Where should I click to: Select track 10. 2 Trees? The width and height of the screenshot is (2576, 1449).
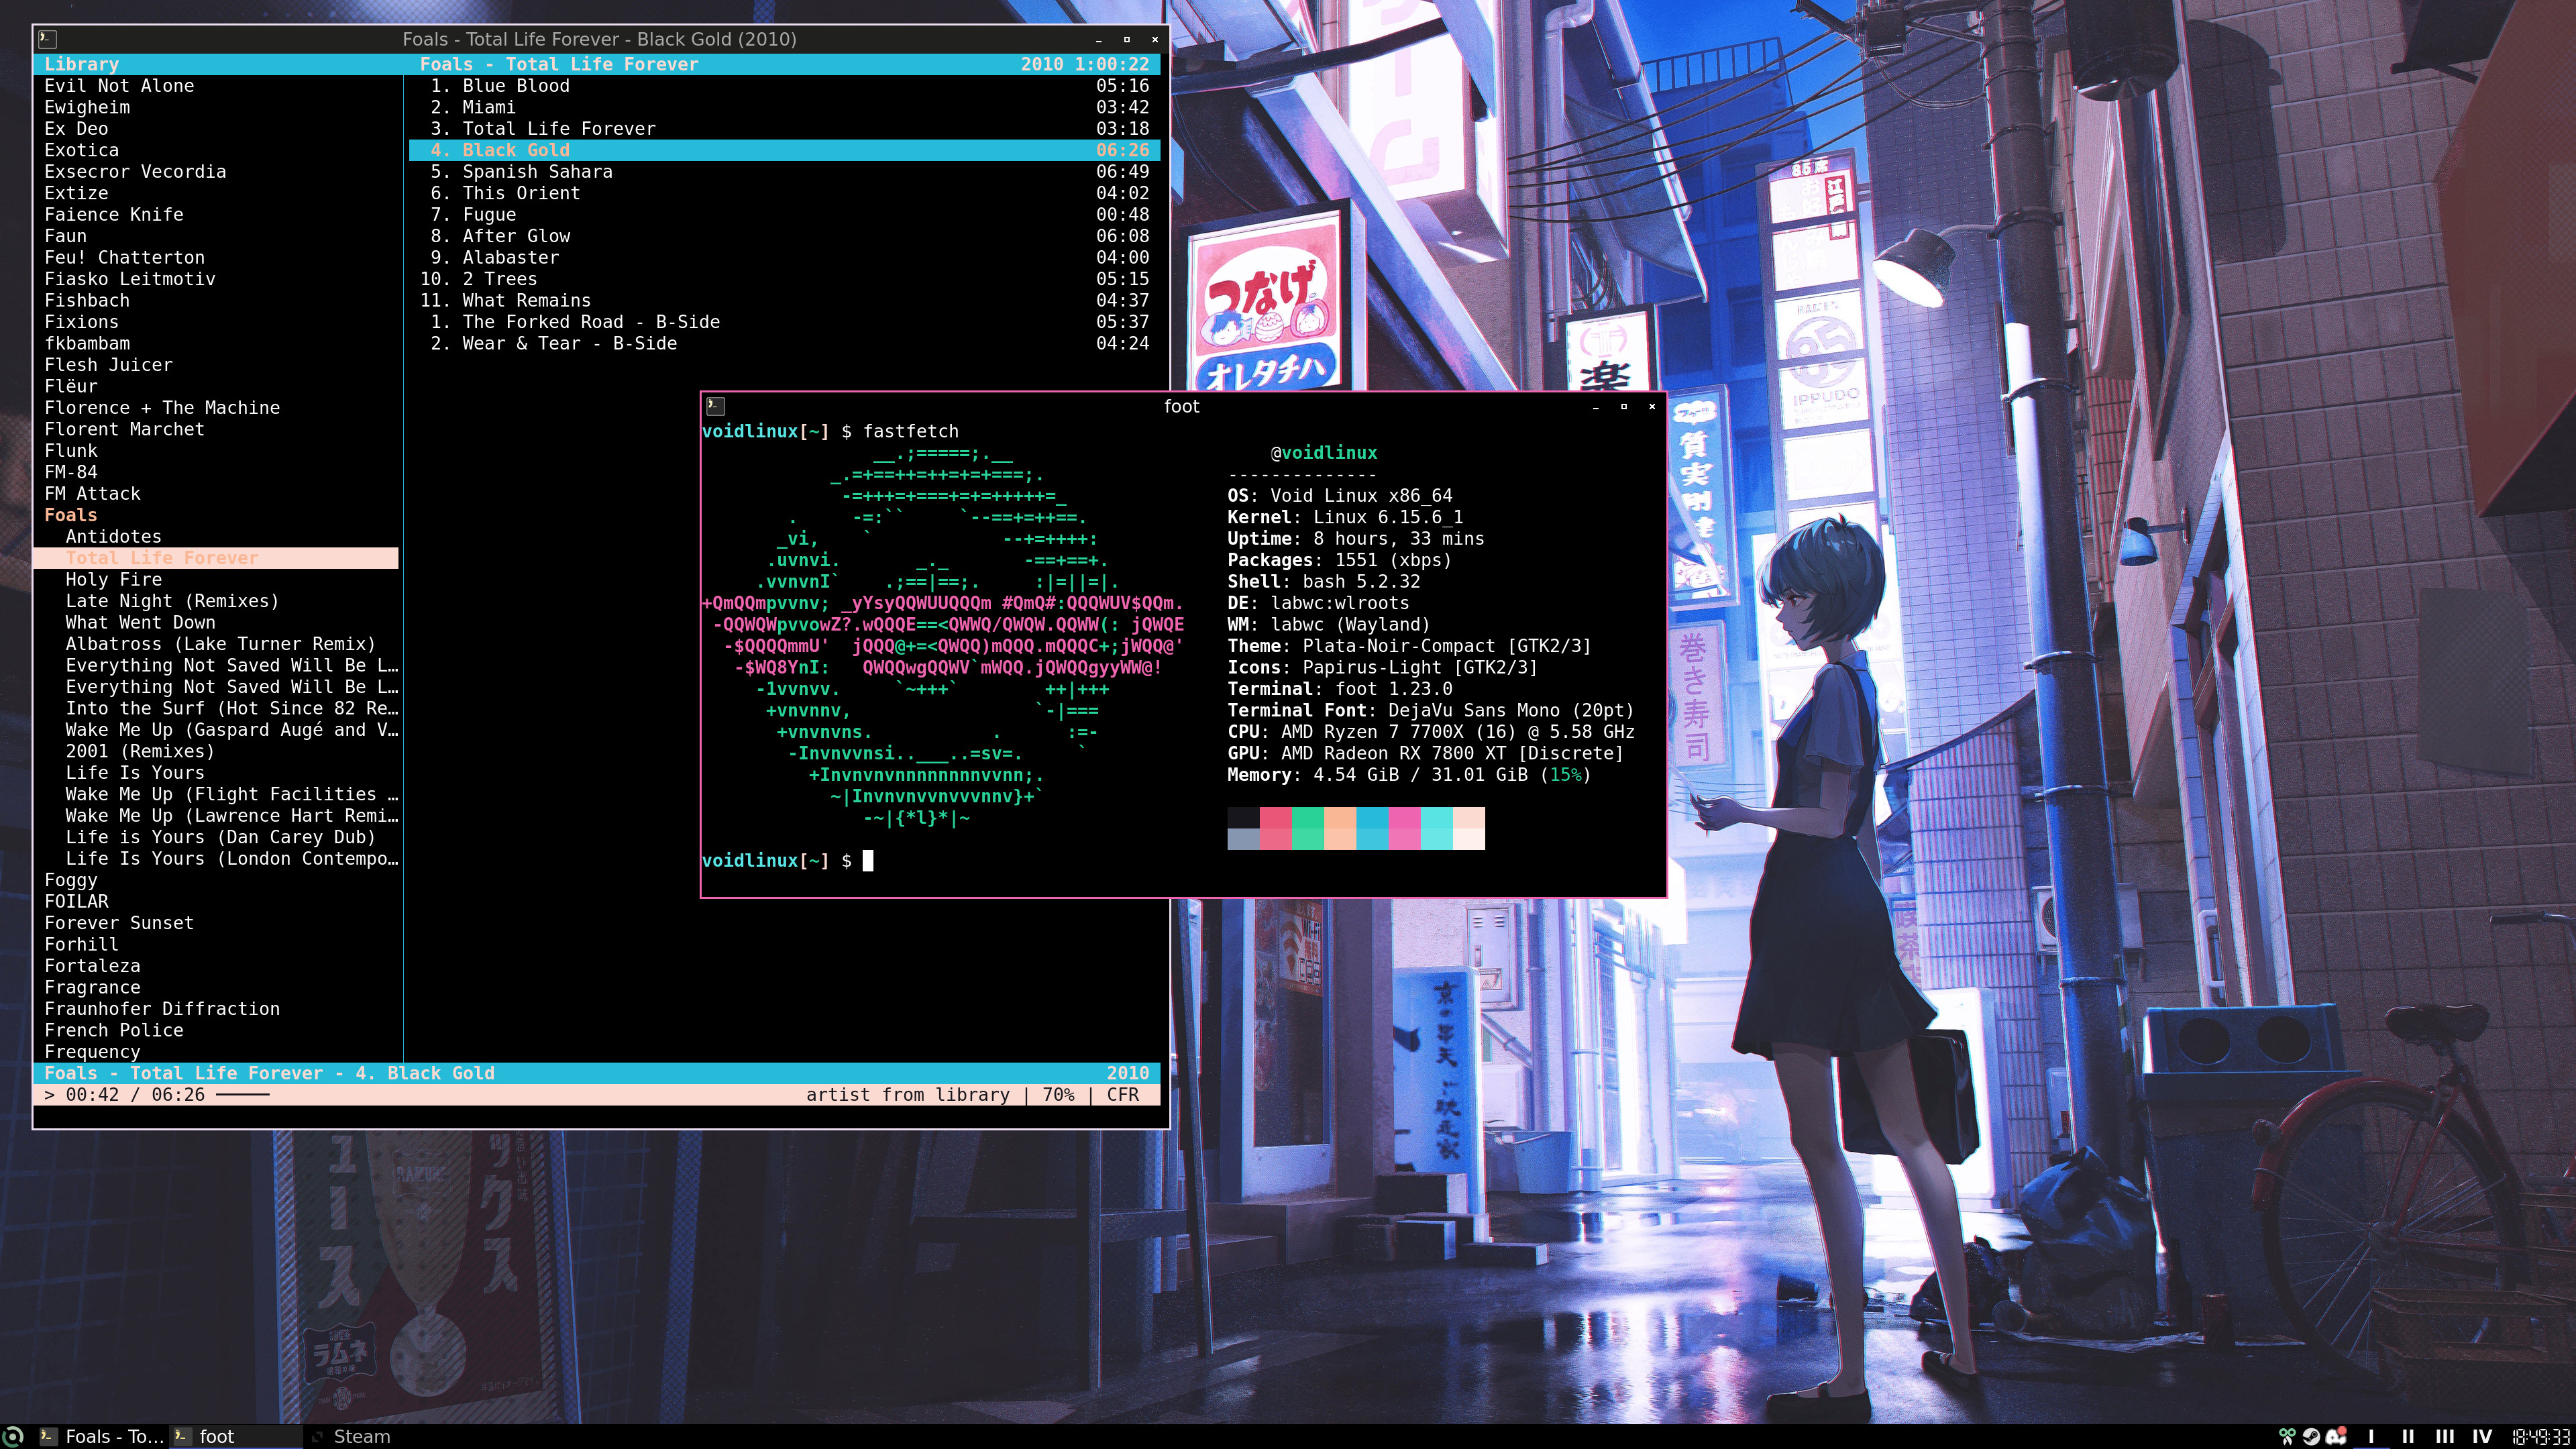pyautogui.click(x=784, y=279)
